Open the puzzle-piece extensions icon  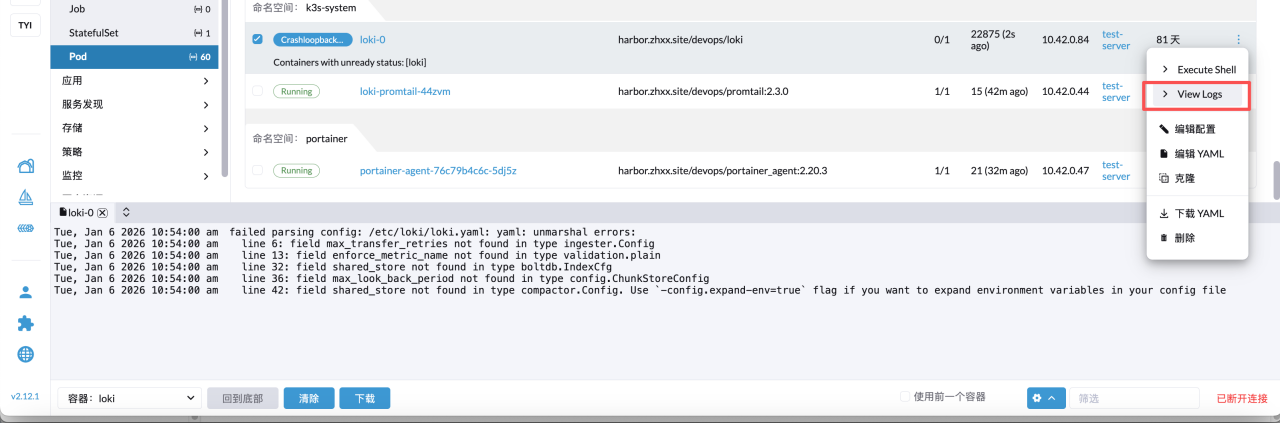coord(26,323)
